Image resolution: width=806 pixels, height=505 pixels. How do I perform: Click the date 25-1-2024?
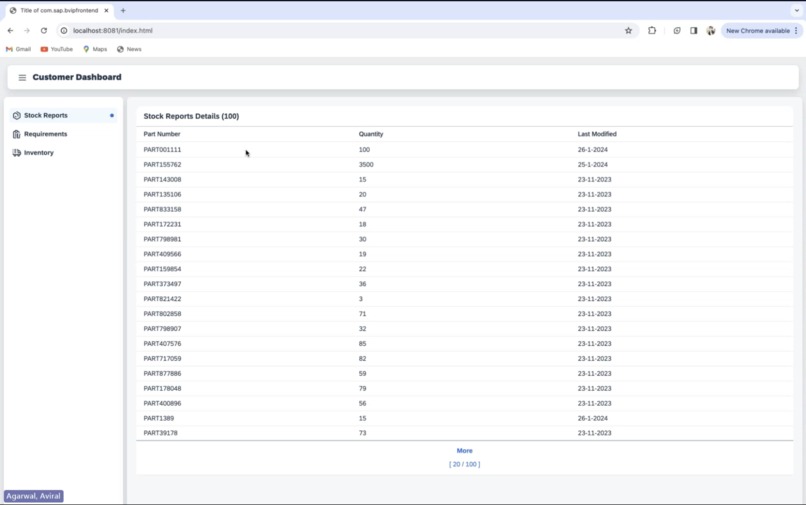pyautogui.click(x=592, y=165)
